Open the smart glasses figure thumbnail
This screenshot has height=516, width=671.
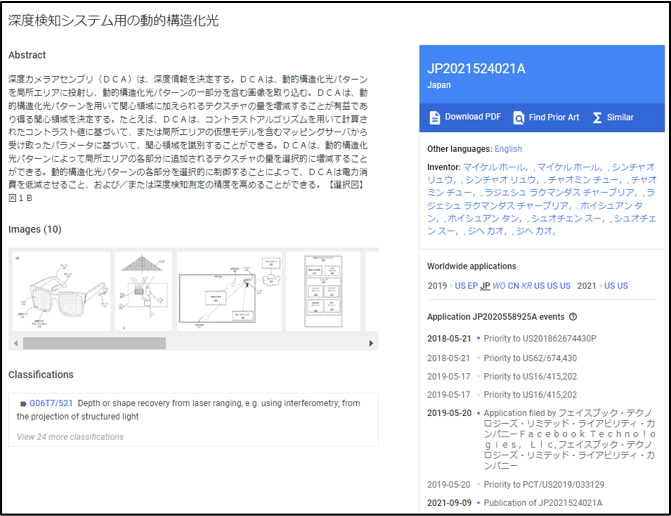click(61, 291)
